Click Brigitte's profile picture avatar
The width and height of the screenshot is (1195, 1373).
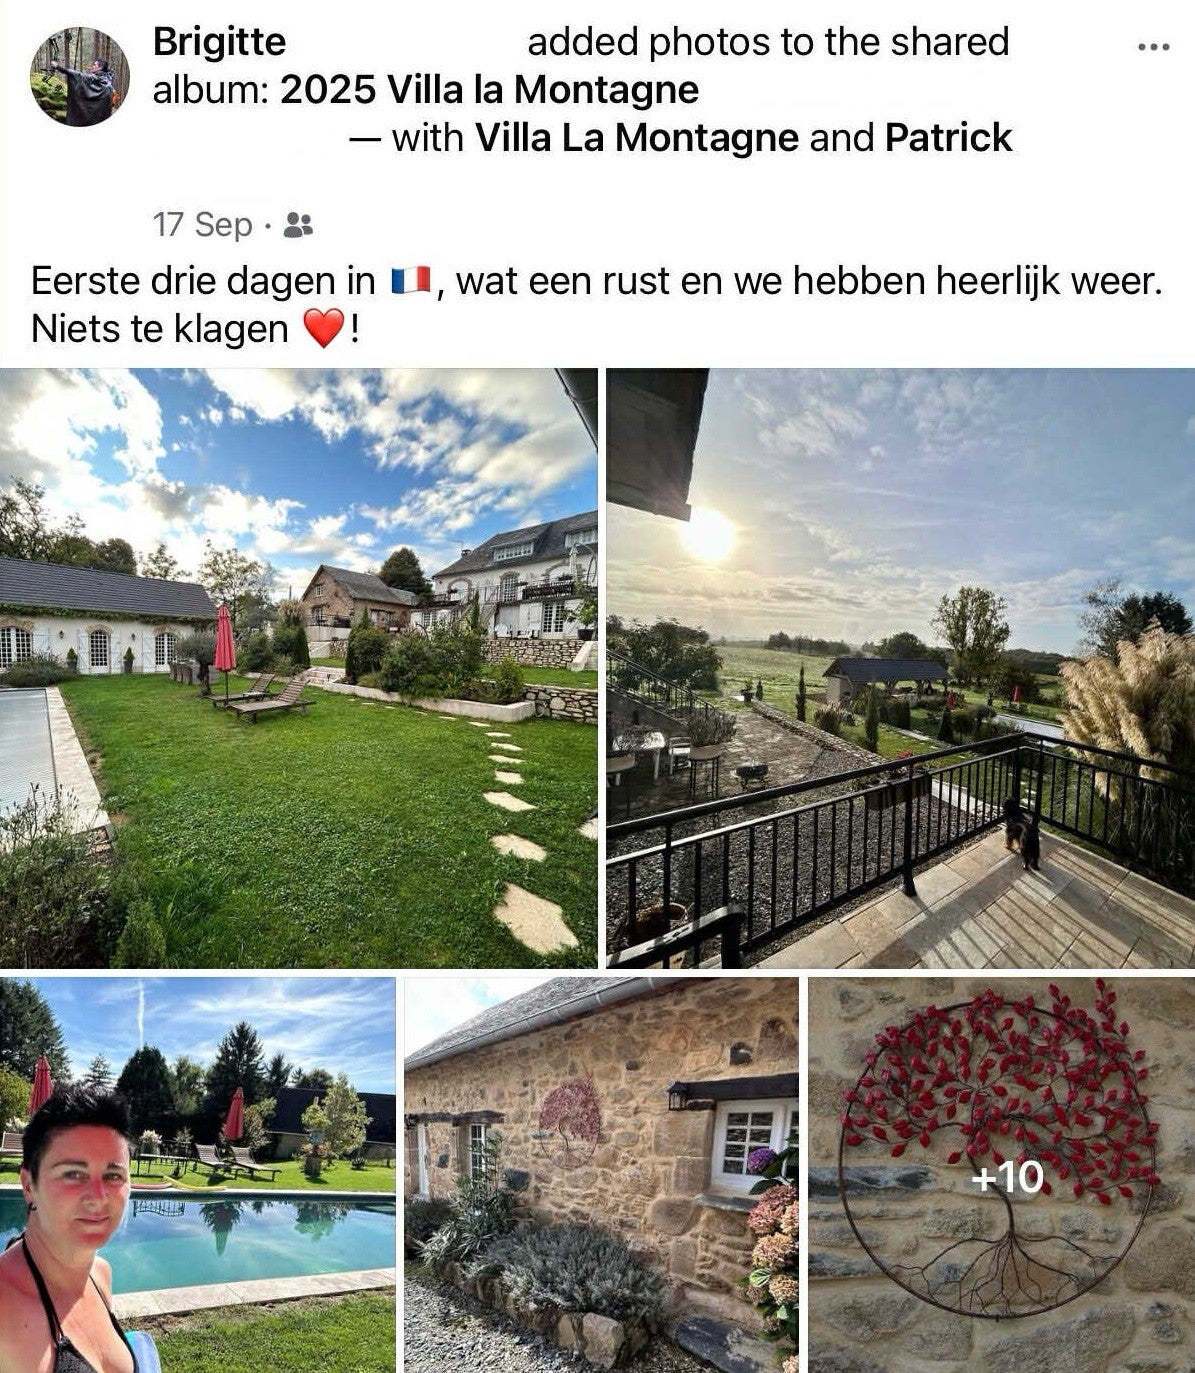click(x=79, y=76)
